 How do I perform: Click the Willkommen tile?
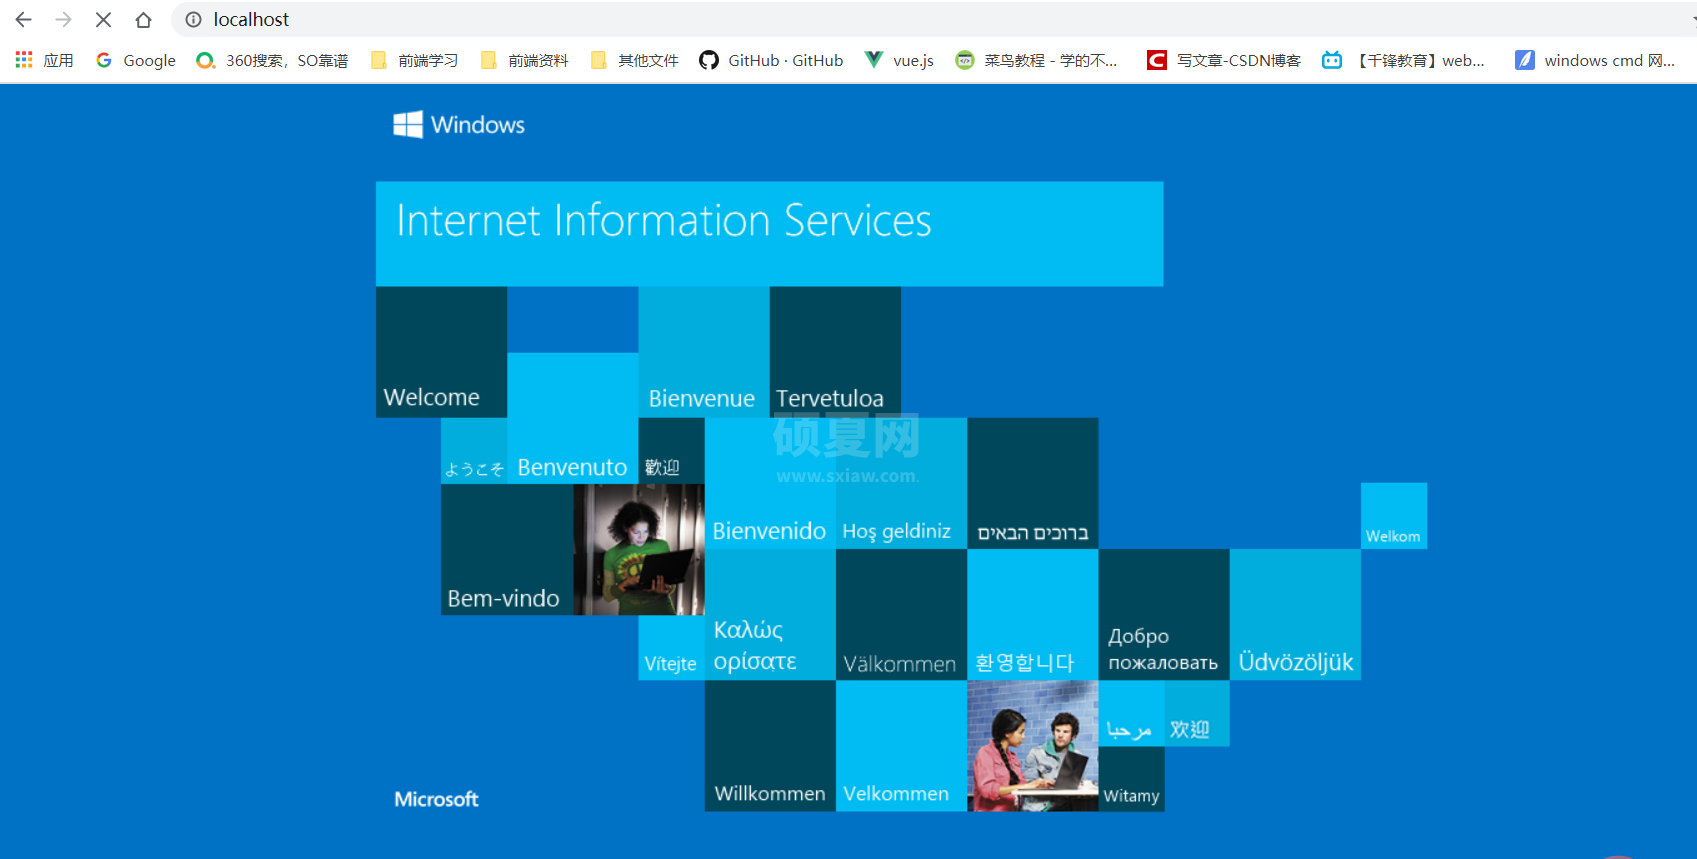pyautogui.click(x=770, y=746)
